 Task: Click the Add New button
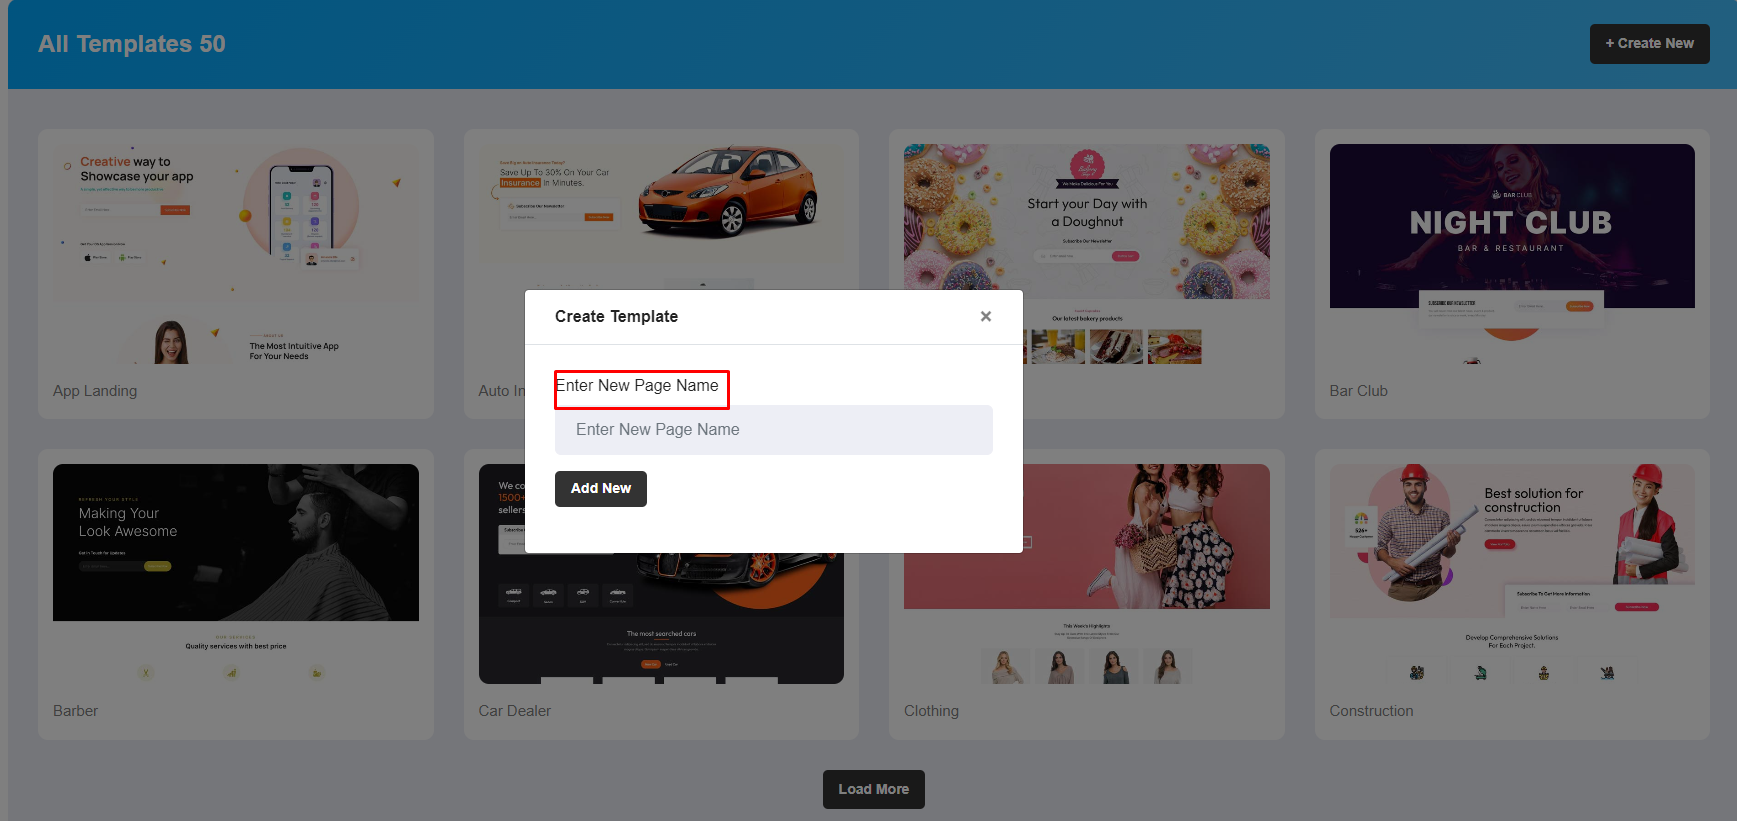coord(600,489)
